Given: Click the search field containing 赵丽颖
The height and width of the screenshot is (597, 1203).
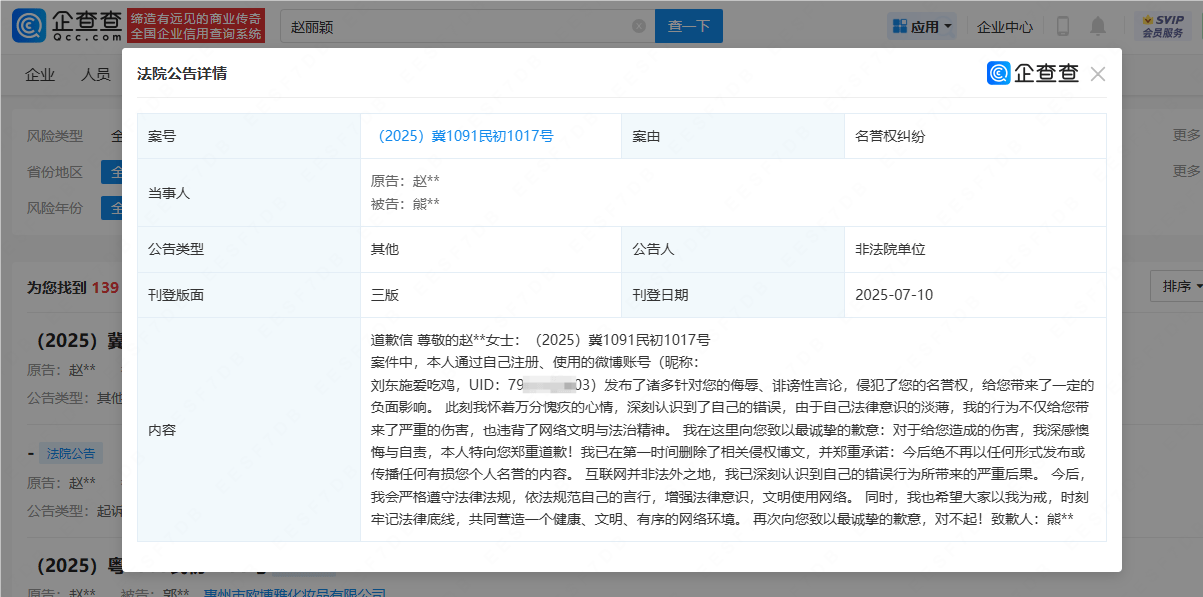Looking at the screenshot, I should (x=450, y=27).
